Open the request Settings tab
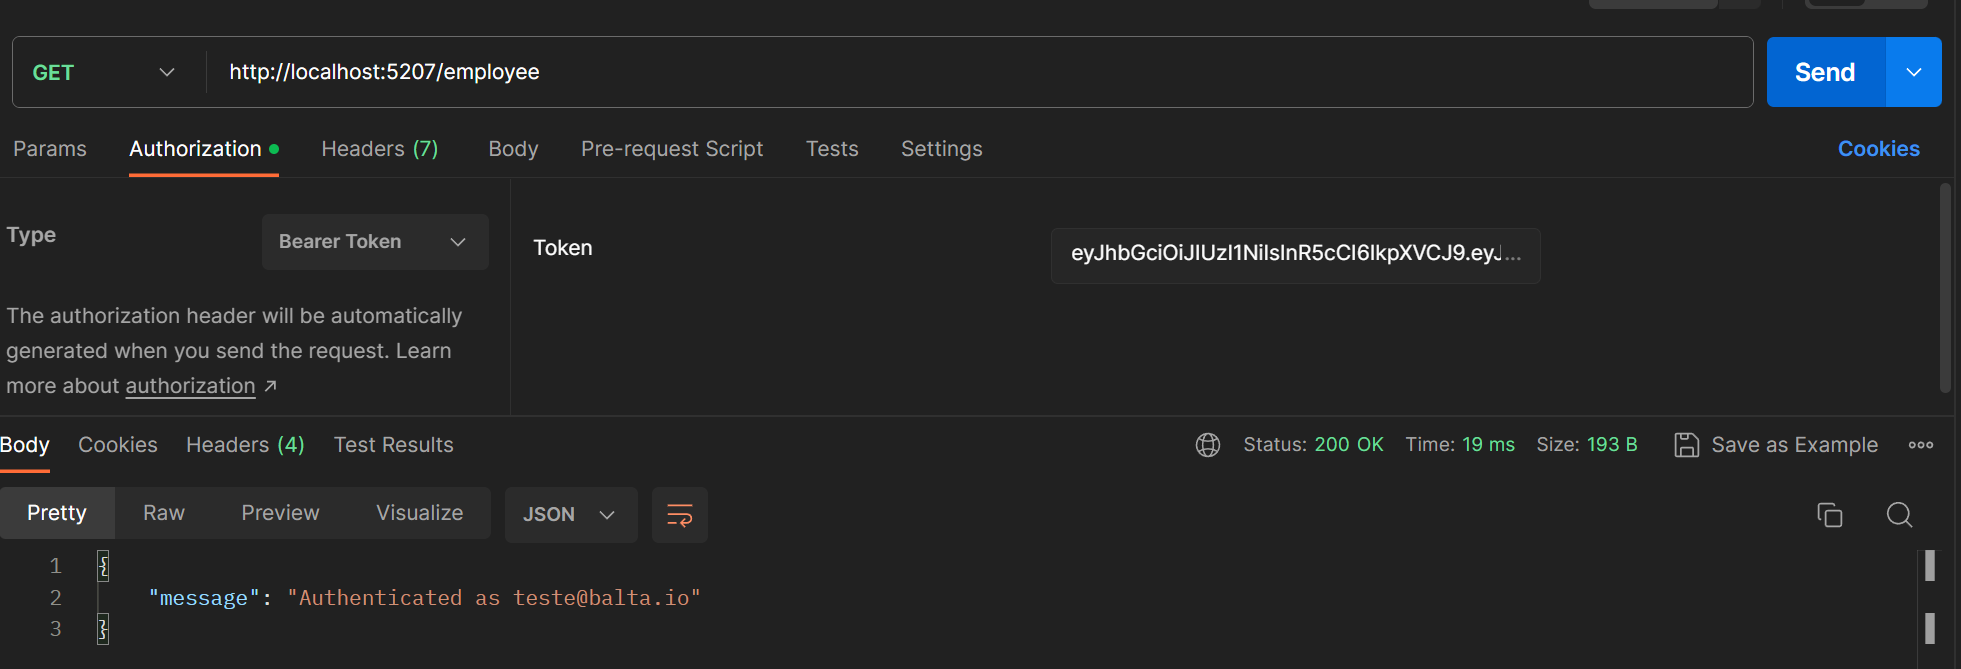The image size is (1961, 669). (942, 149)
